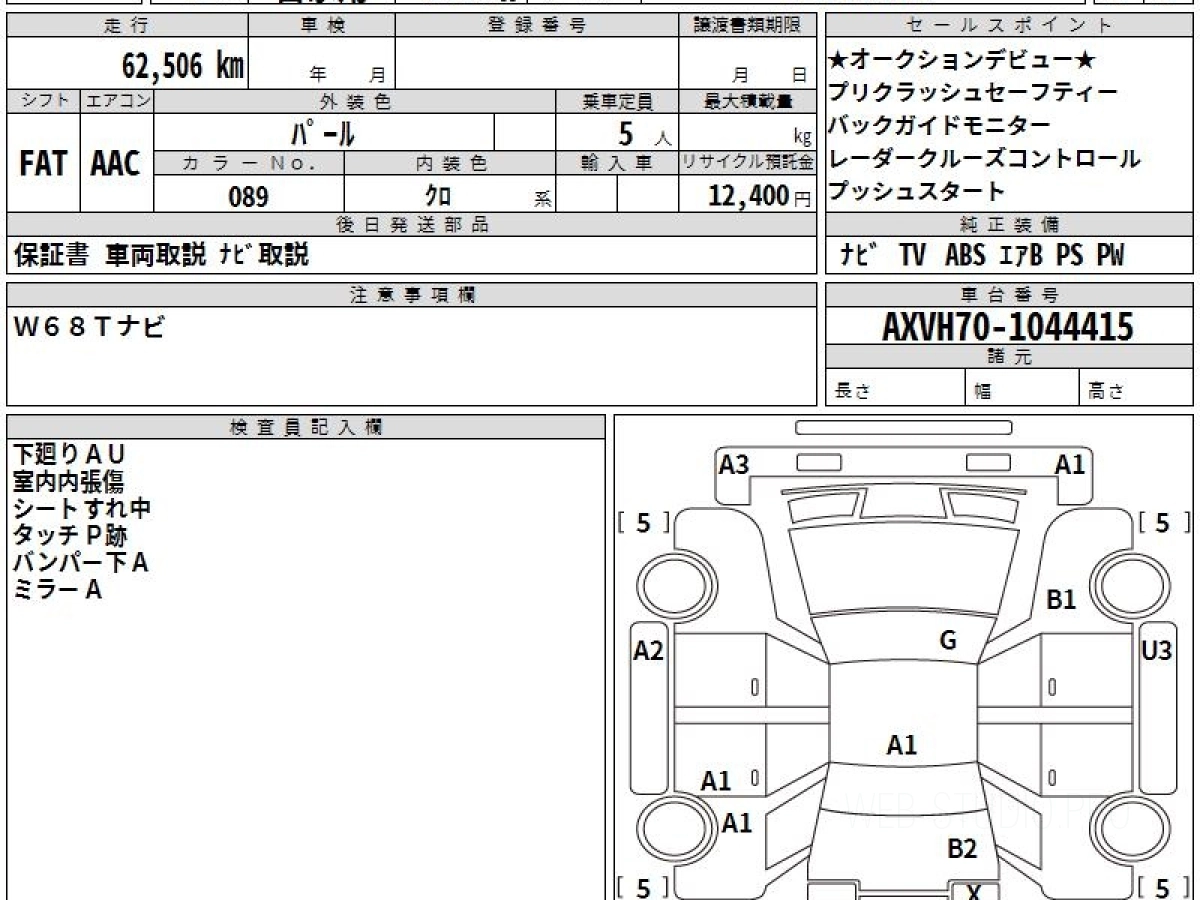Click the 12,400円 recycle fee

(760, 196)
